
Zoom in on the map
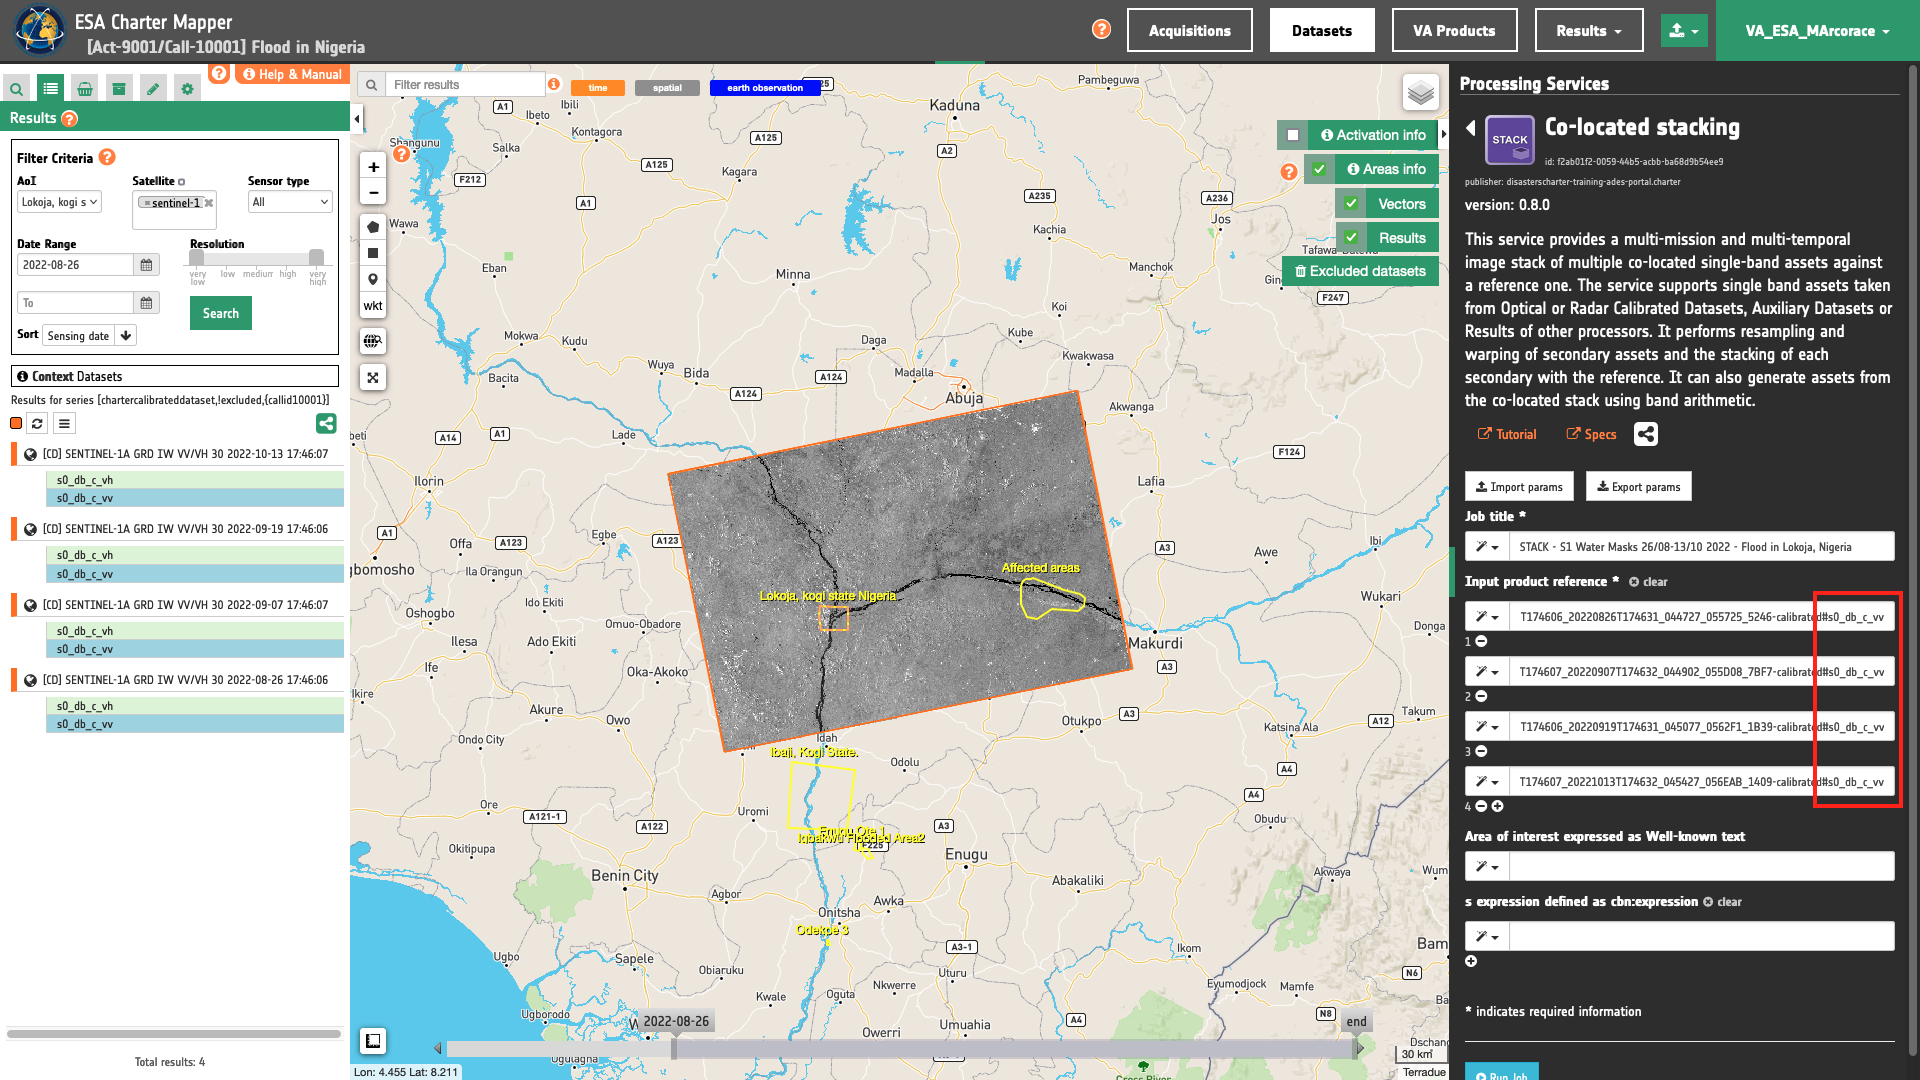[x=373, y=167]
